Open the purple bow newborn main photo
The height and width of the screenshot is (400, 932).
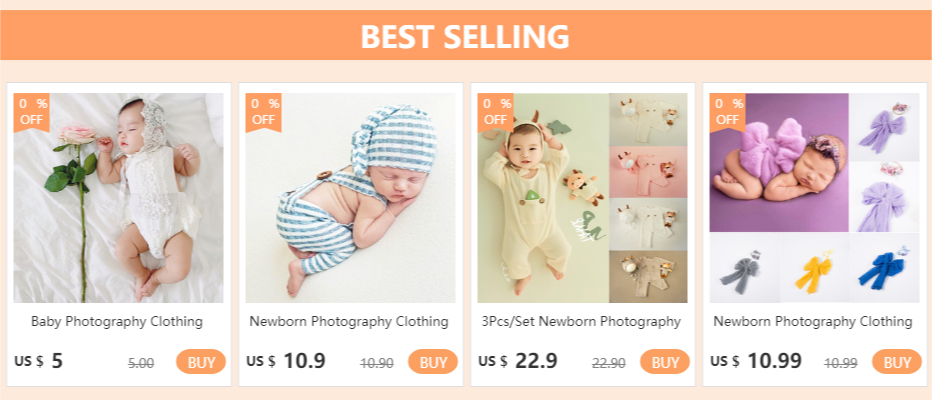(779, 162)
